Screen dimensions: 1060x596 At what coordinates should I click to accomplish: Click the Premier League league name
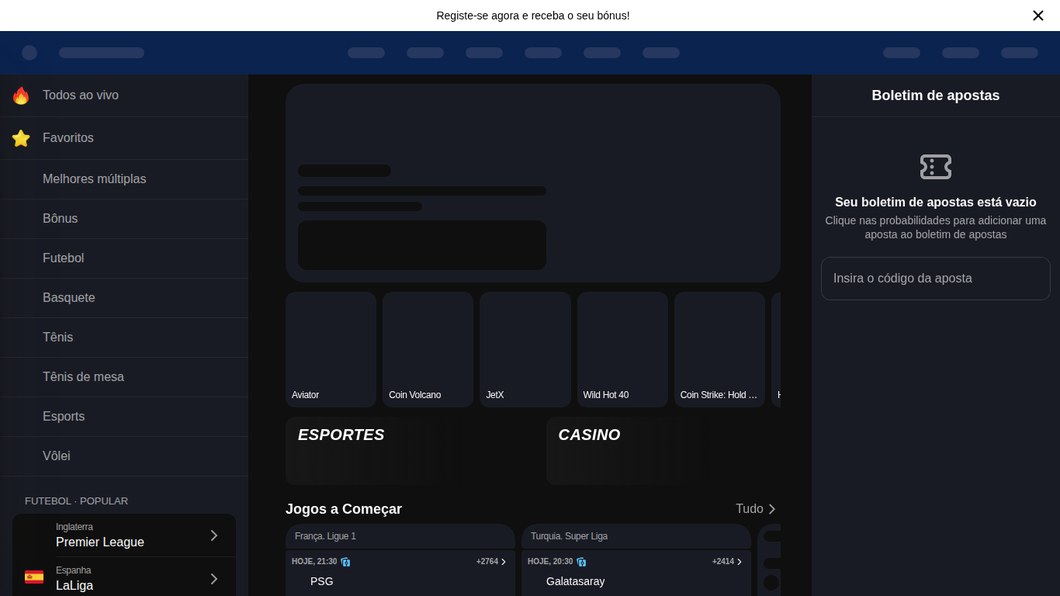tap(100, 542)
